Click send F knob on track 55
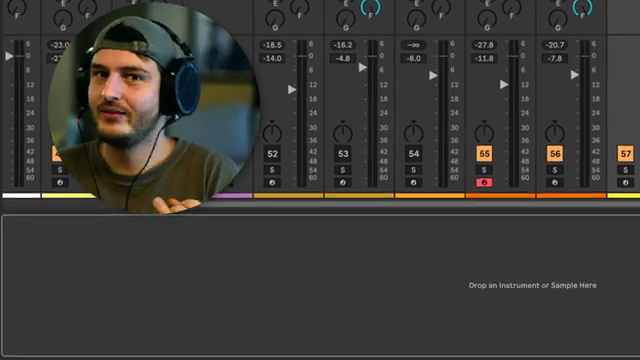 click(511, 8)
